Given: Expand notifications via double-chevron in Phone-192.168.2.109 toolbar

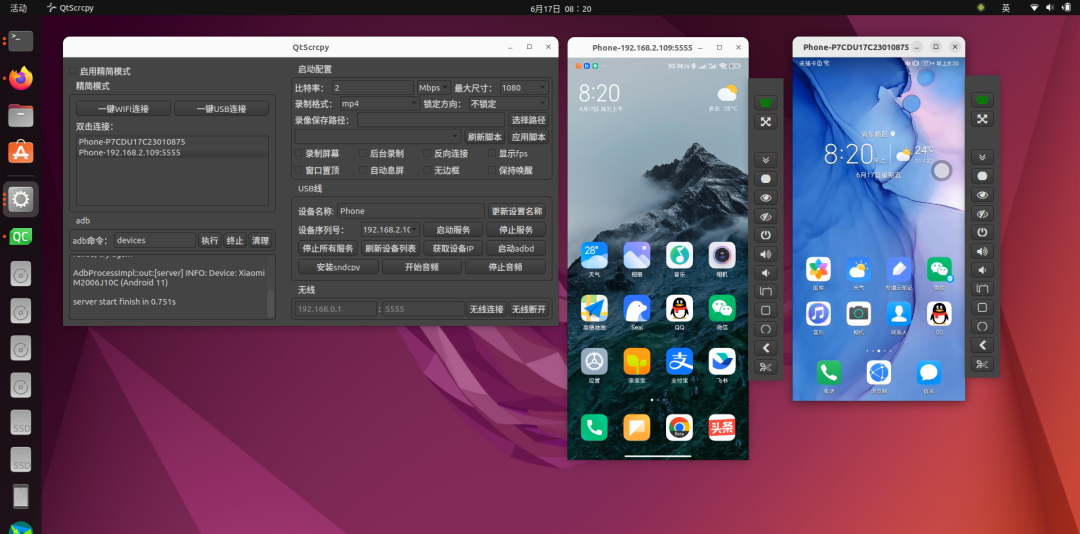Looking at the screenshot, I should coord(765,160).
